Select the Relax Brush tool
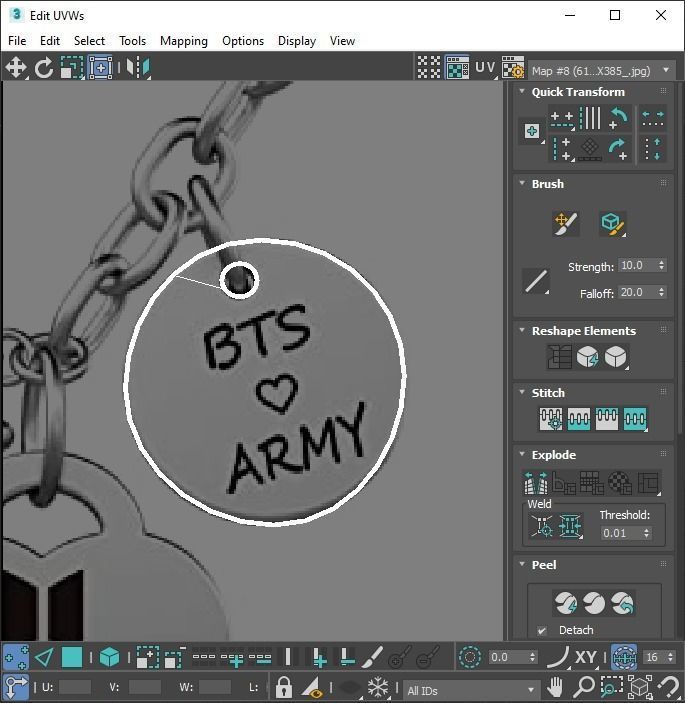The height and width of the screenshot is (703, 685). click(612, 224)
